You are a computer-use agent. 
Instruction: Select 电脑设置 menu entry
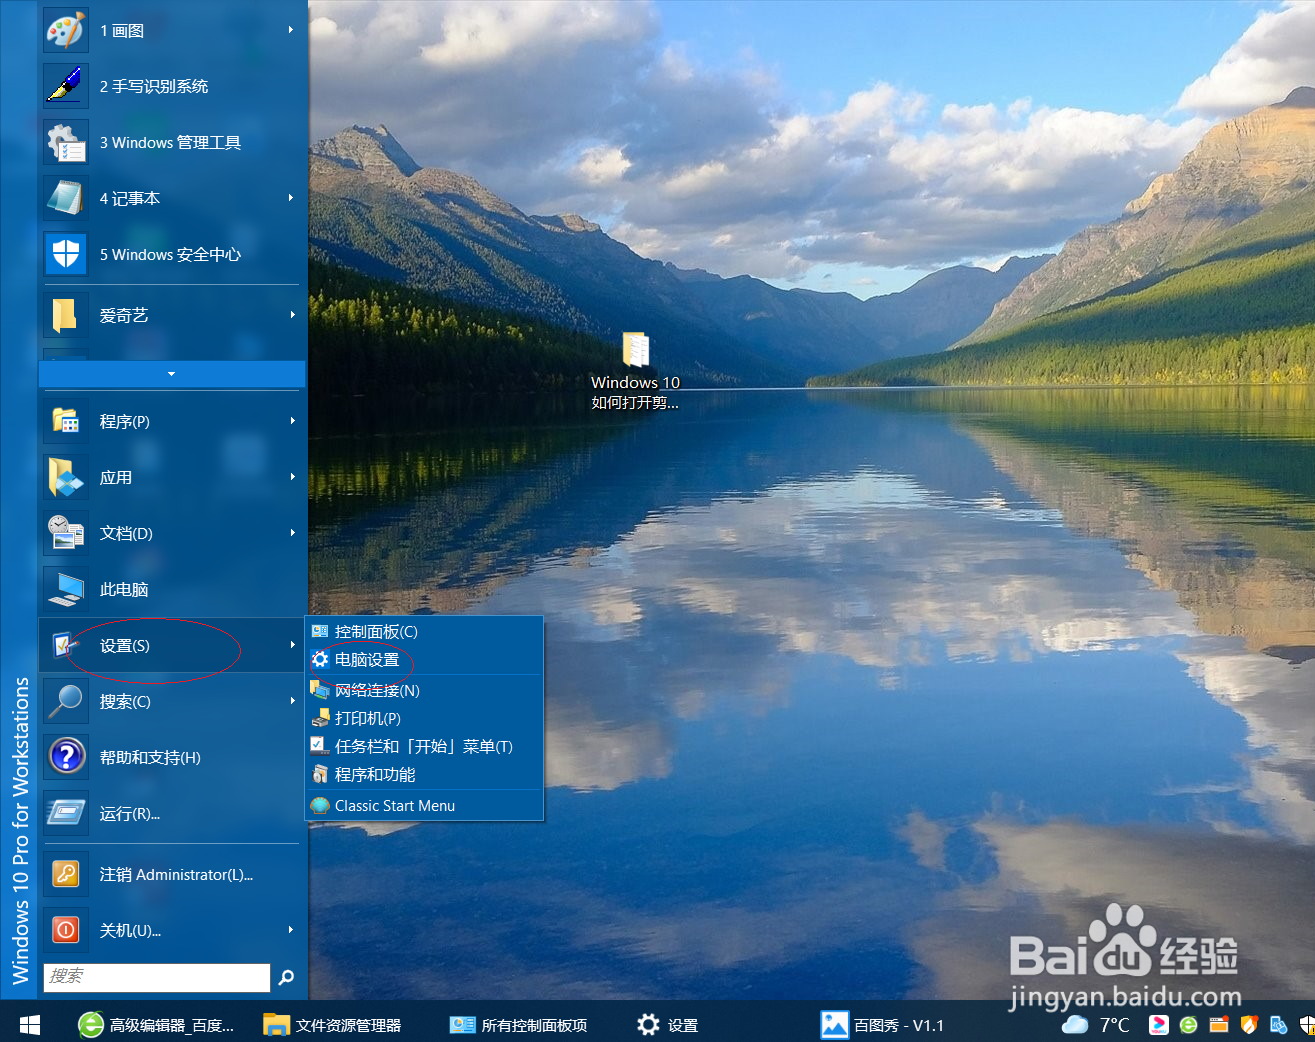click(x=424, y=659)
